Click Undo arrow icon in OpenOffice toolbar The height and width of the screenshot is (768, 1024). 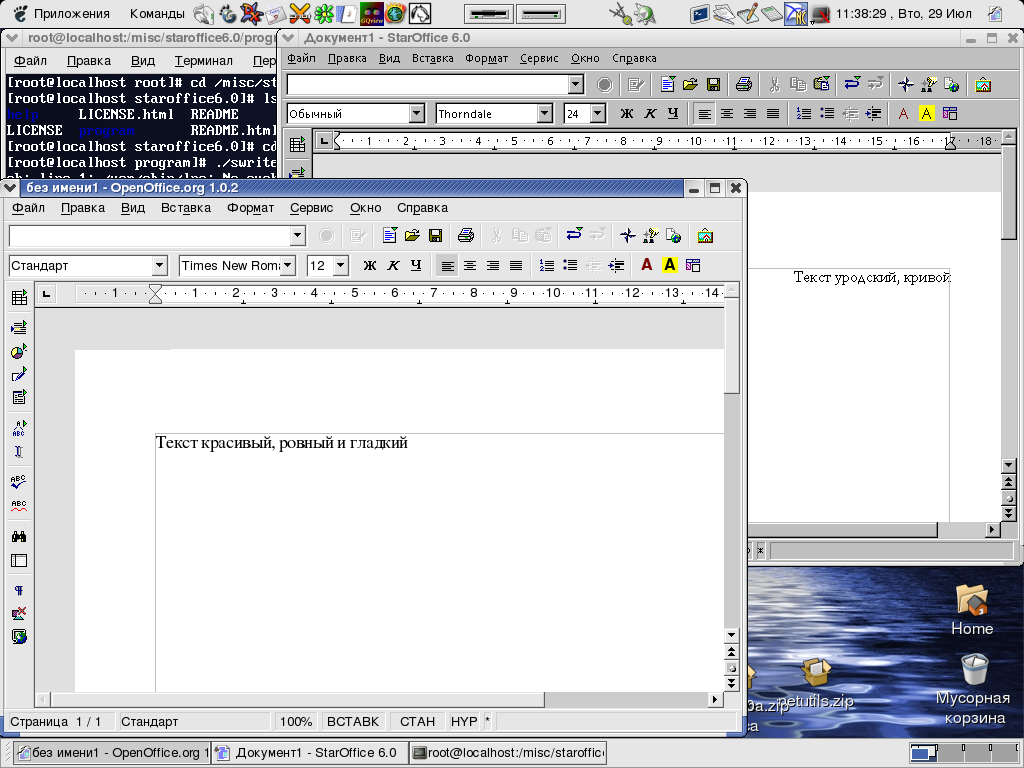575,235
